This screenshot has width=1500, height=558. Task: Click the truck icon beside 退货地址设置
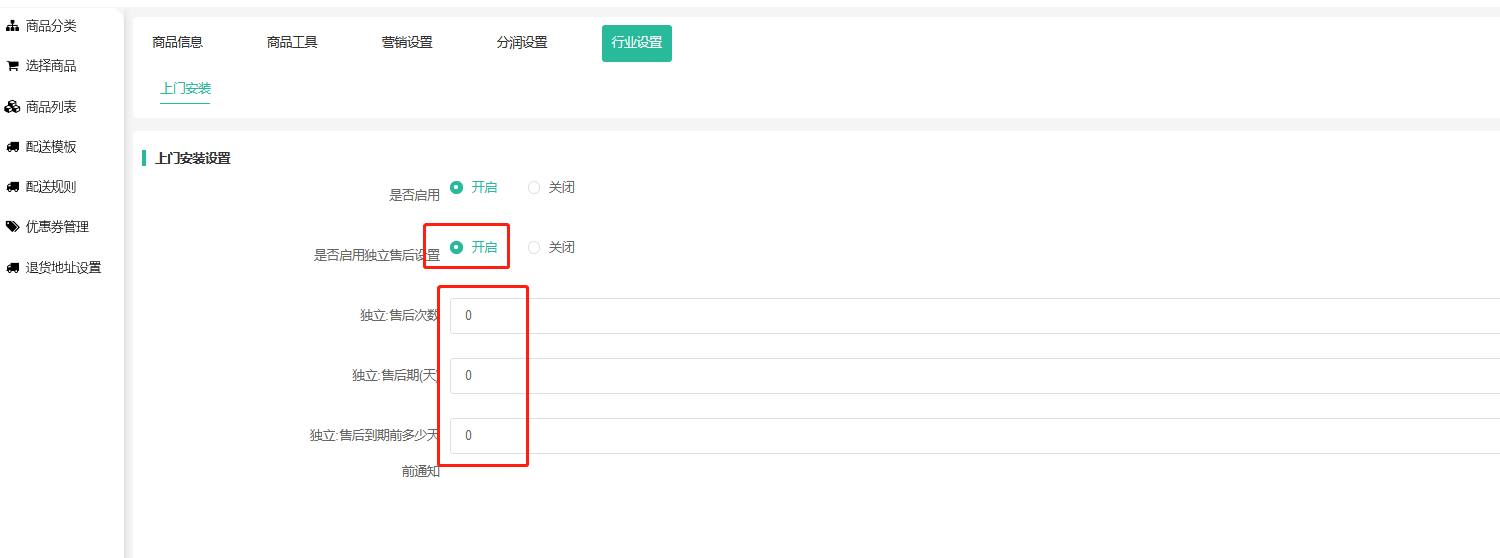[13, 268]
